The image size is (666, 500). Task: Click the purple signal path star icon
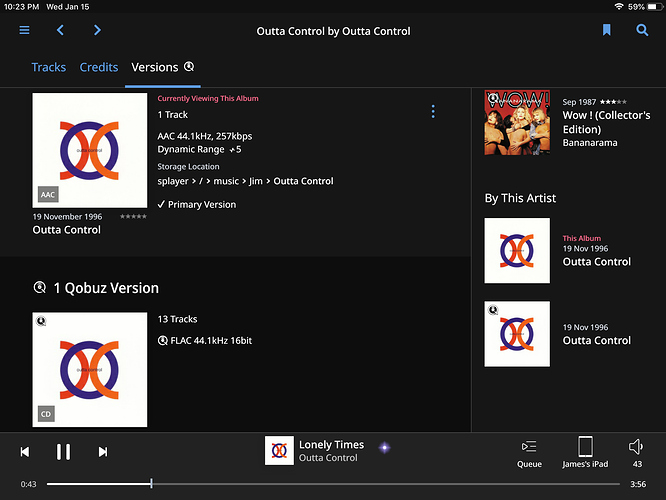click(x=384, y=447)
